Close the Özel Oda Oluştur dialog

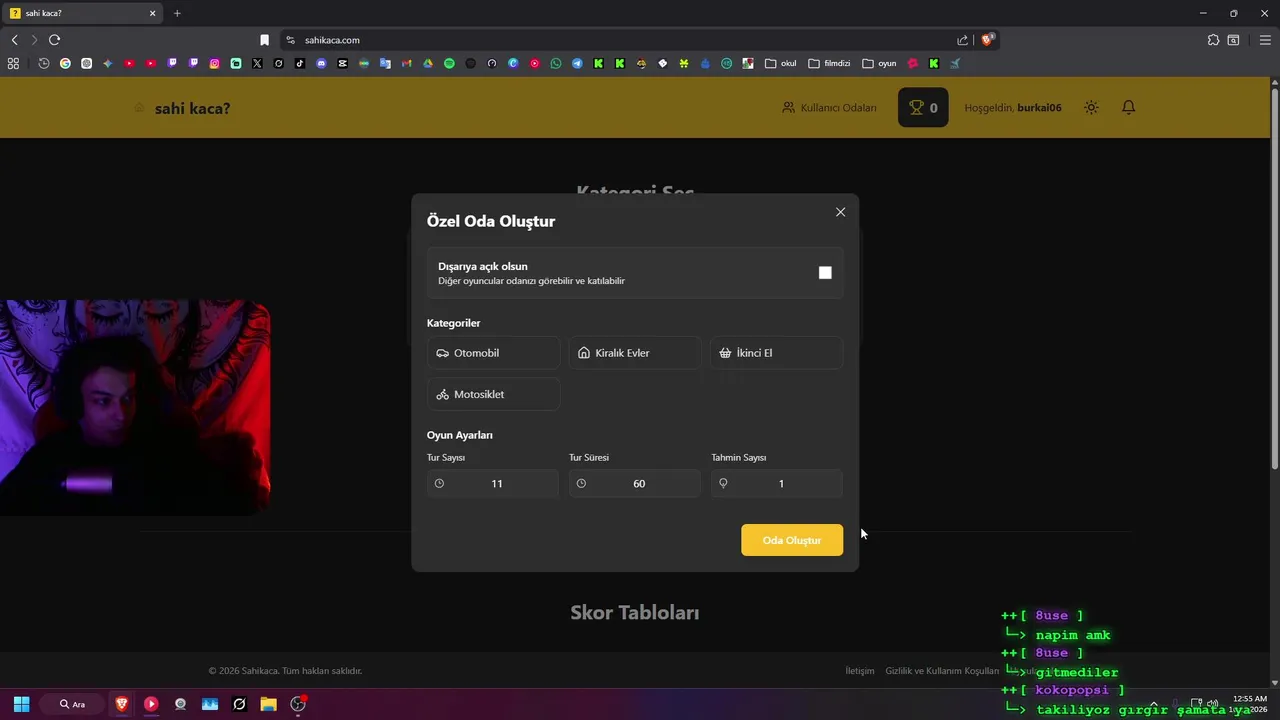pos(840,212)
